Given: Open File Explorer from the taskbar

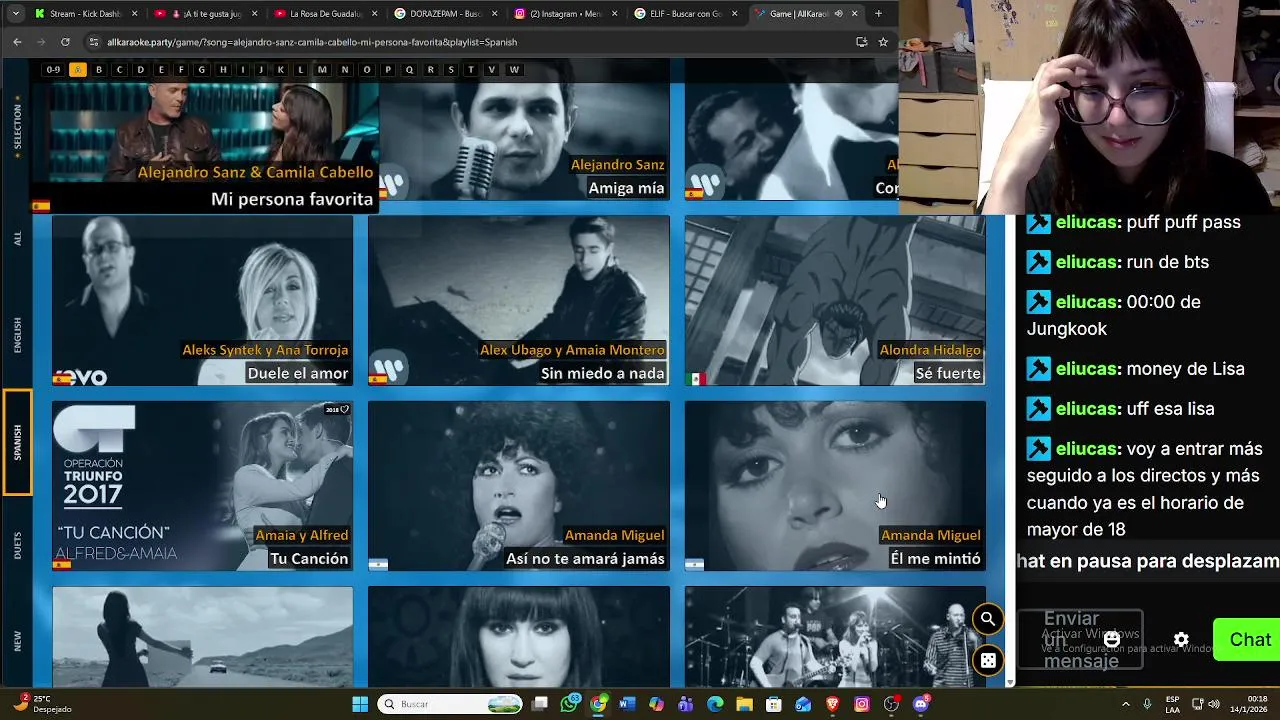Looking at the screenshot, I should click(744, 704).
